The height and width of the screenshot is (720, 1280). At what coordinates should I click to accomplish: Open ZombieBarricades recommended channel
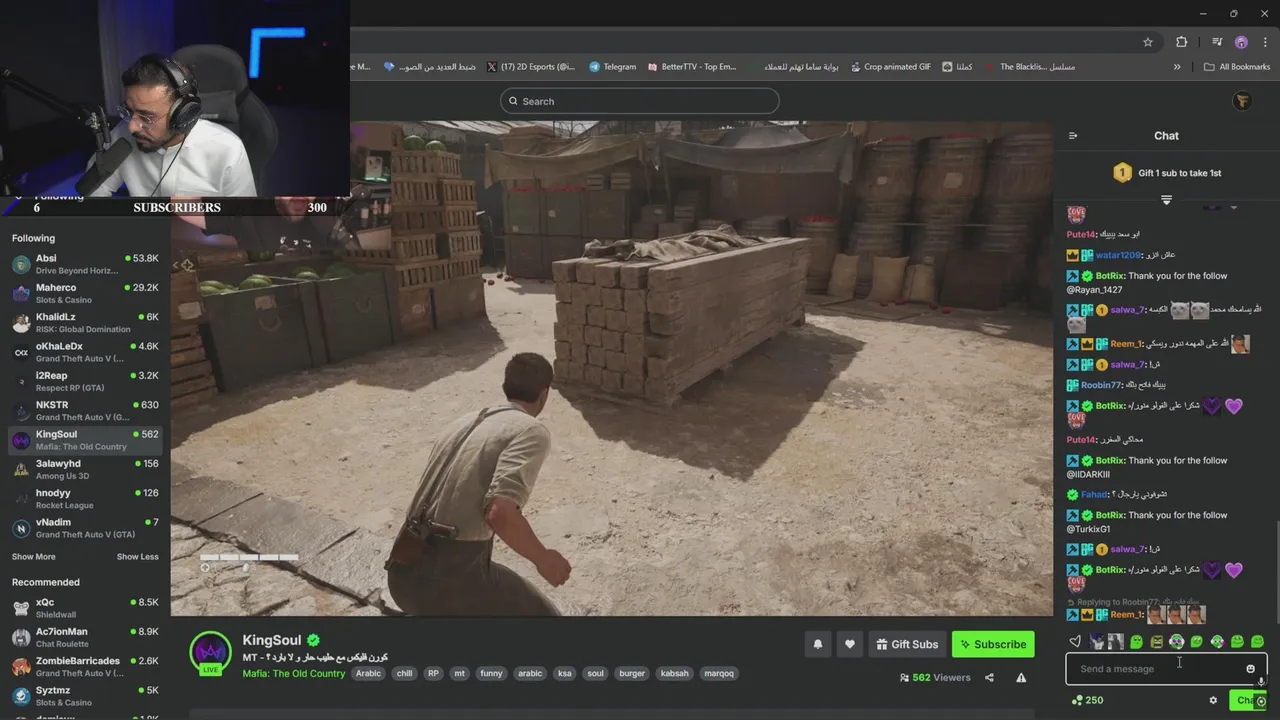[x=85, y=667]
